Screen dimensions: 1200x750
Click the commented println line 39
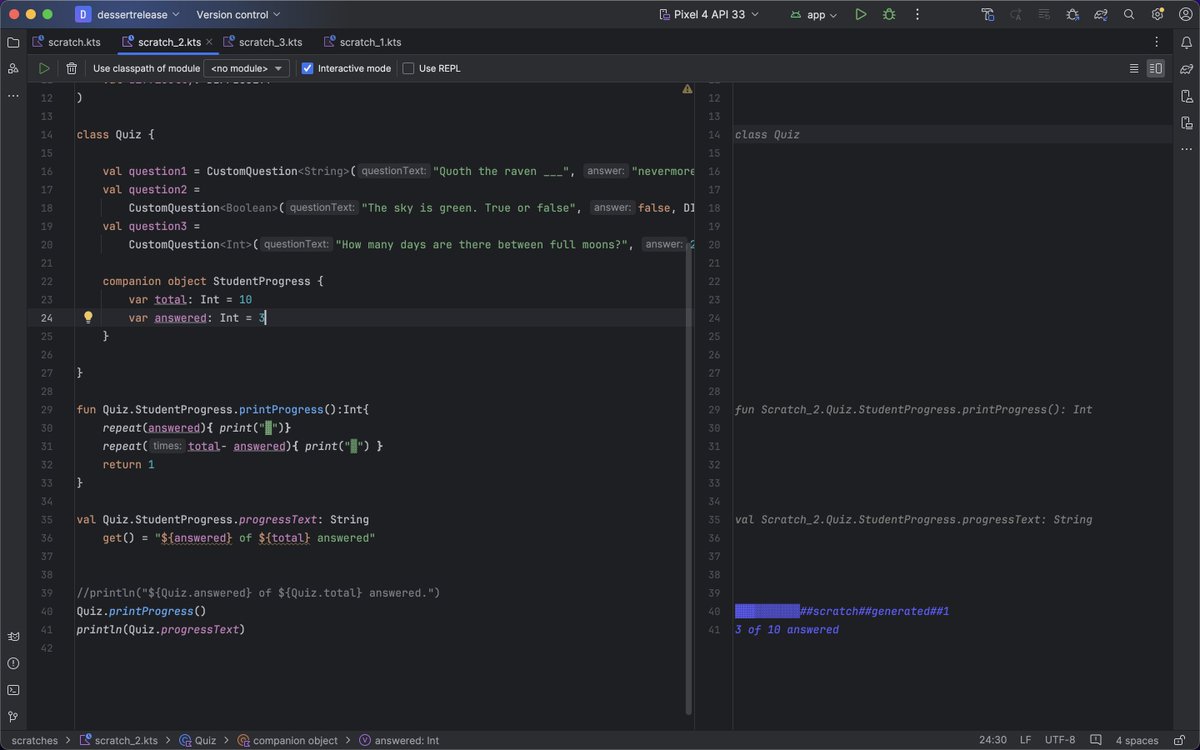258,593
